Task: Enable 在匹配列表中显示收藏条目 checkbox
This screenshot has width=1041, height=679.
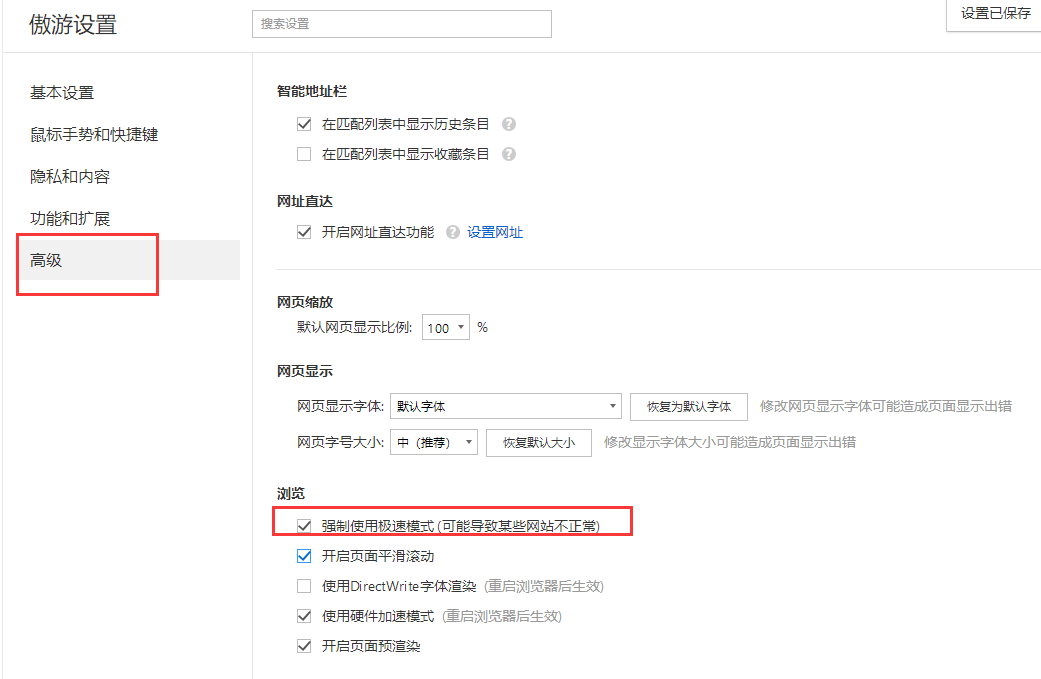Action: pyautogui.click(x=305, y=155)
